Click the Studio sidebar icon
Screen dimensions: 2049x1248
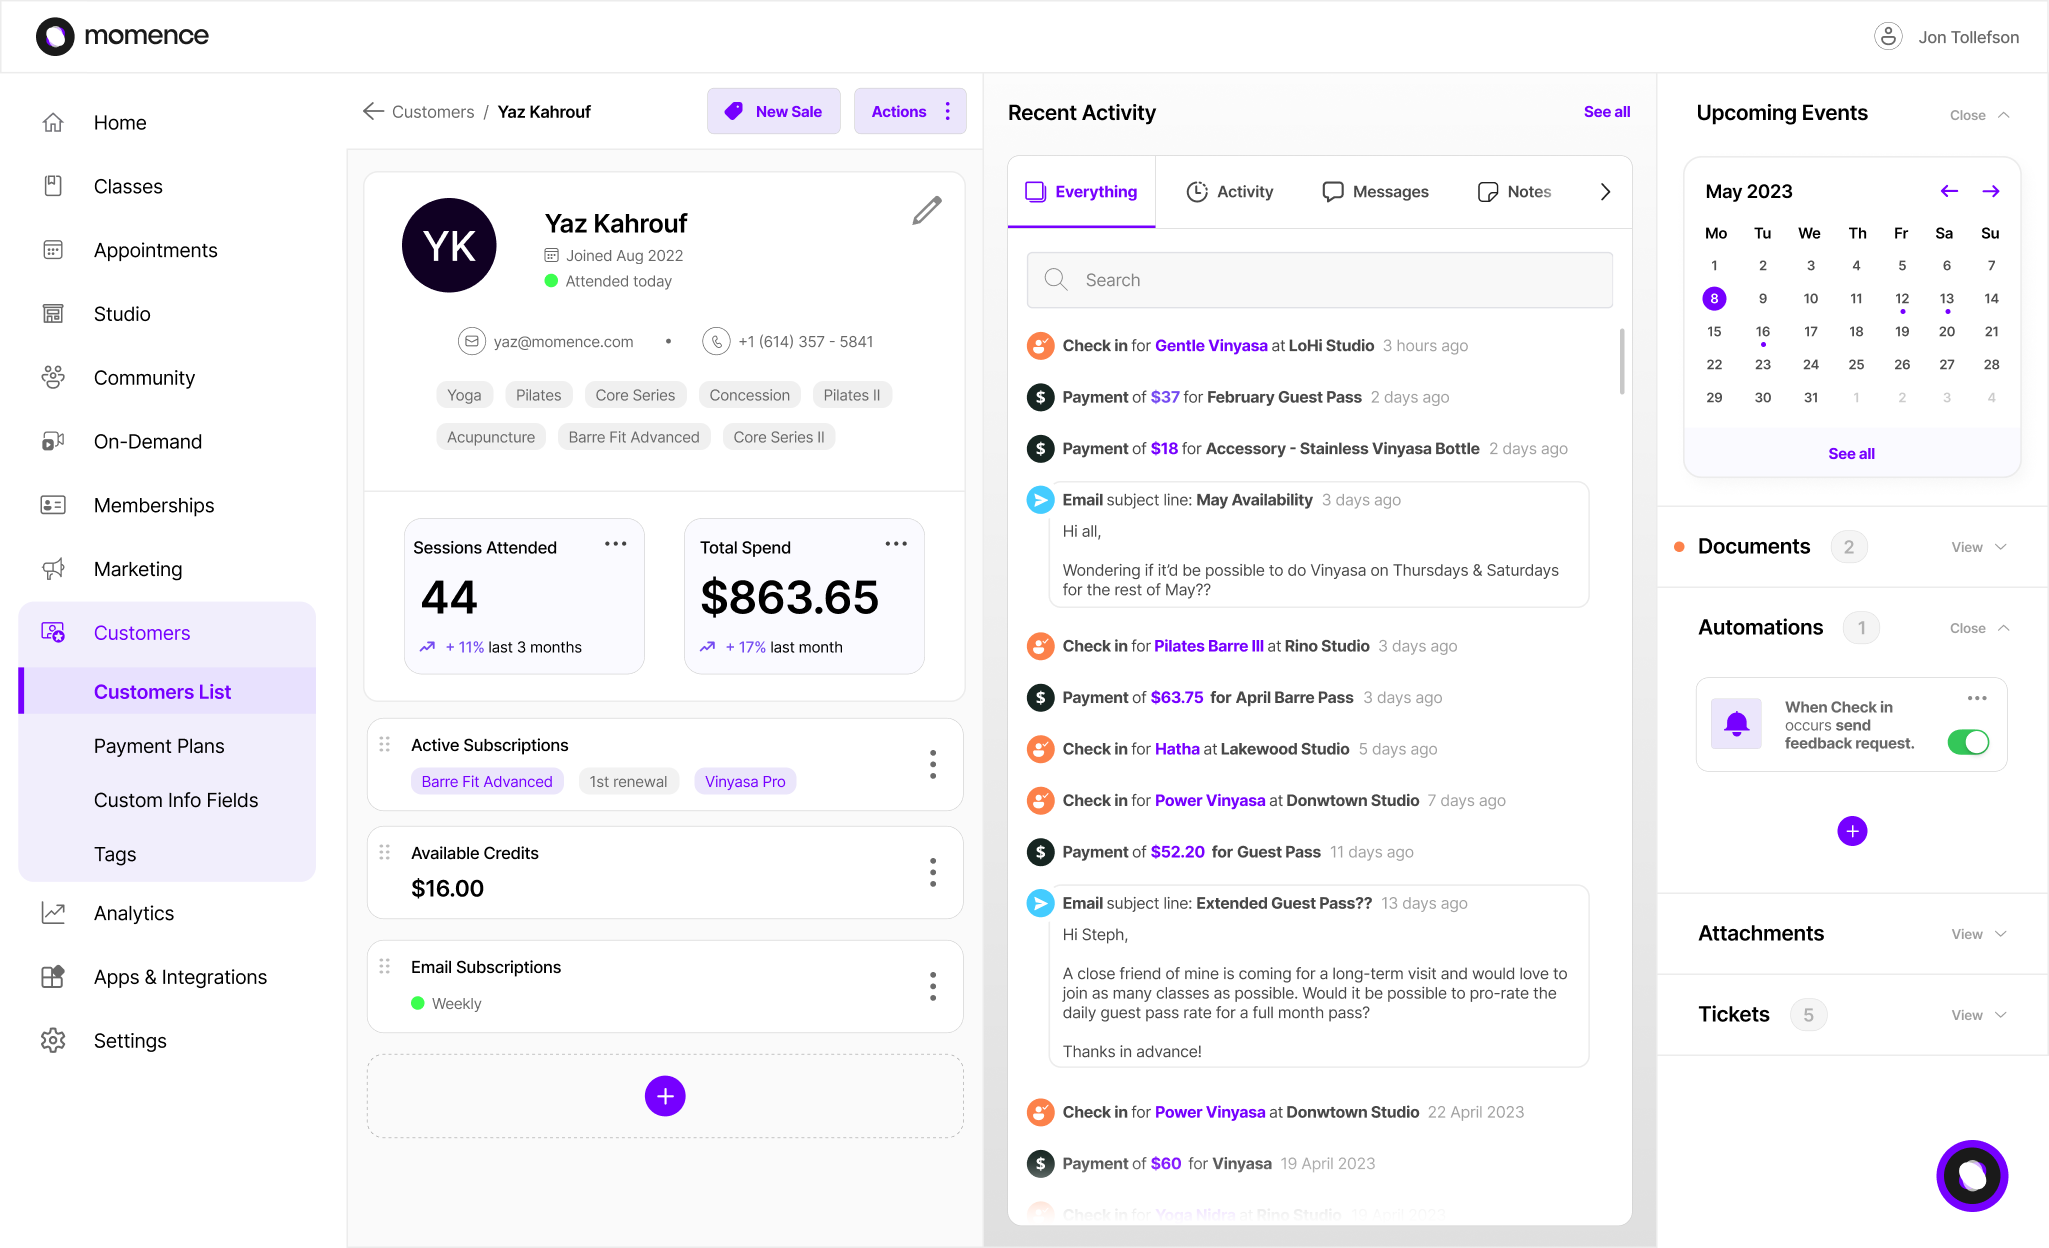coord(53,314)
